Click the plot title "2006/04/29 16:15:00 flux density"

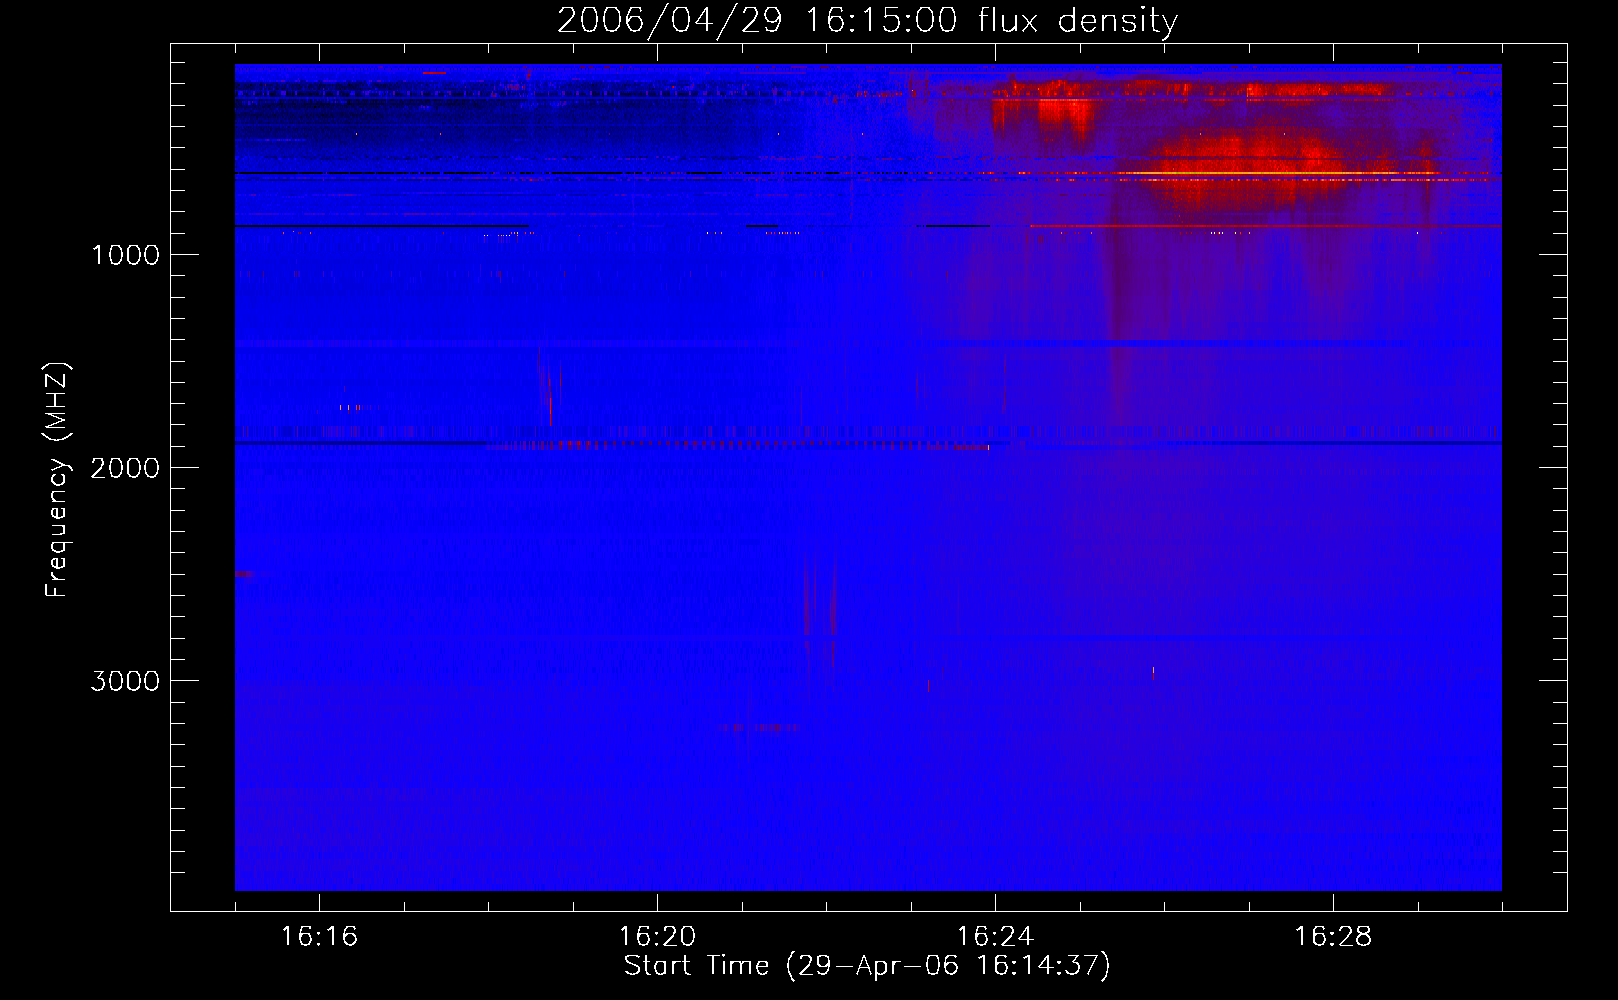coord(867,20)
